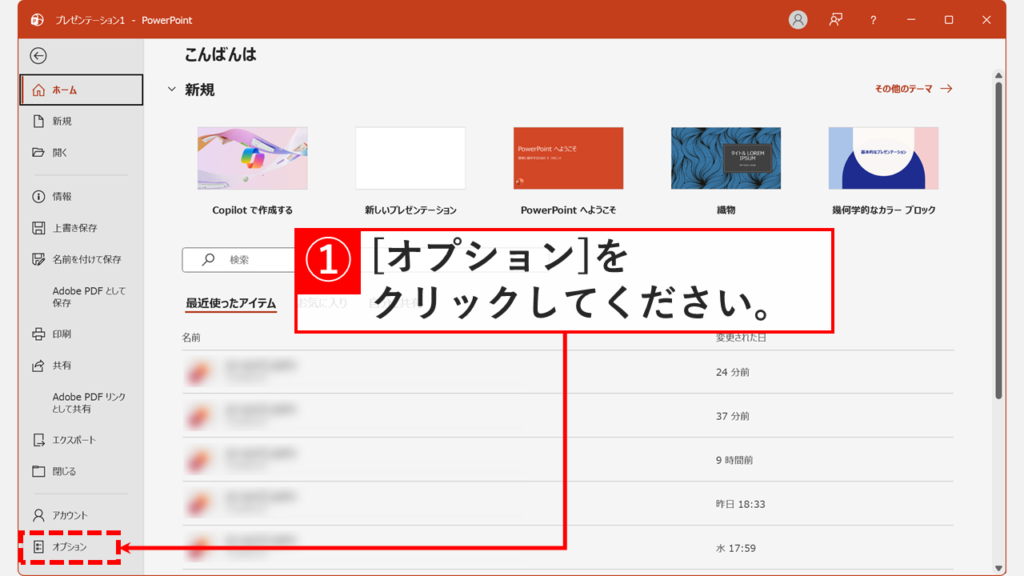
Task: Click the back arrow to exit Backstage view
Action: (x=38, y=56)
